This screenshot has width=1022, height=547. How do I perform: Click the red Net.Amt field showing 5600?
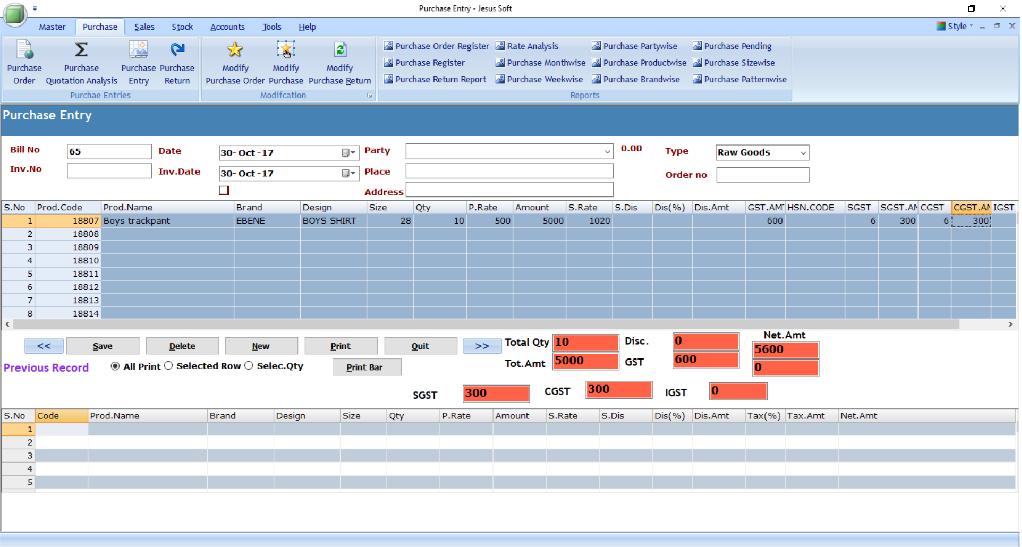[785, 350]
